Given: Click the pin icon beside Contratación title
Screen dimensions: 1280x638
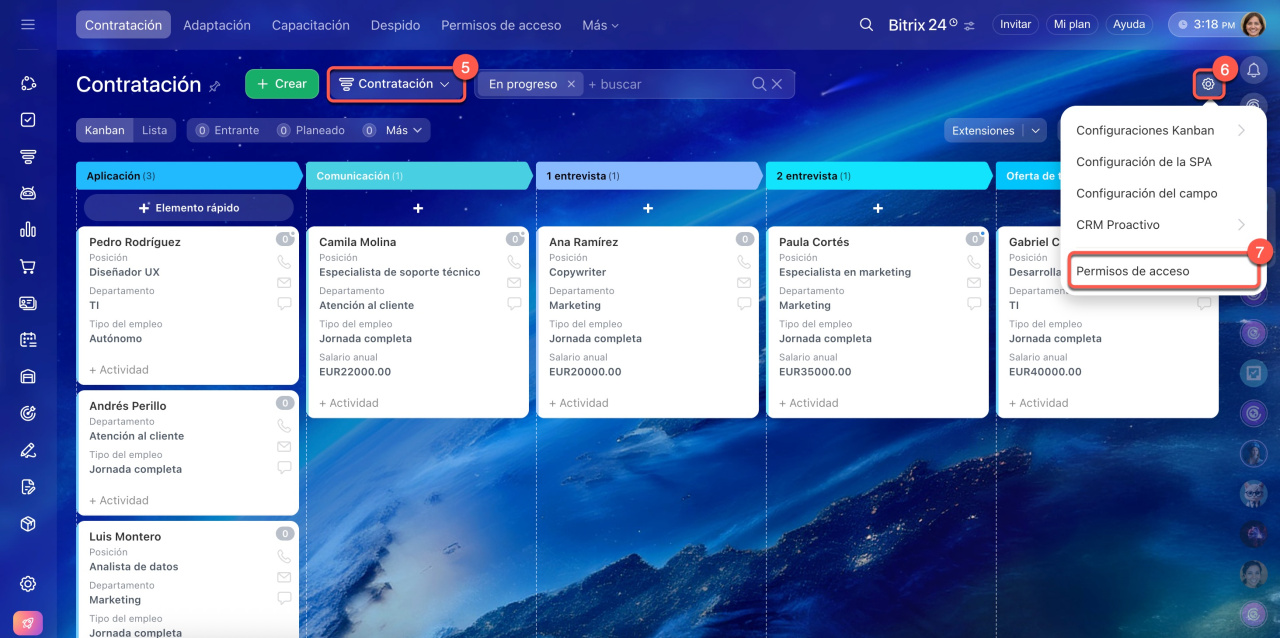Looking at the screenshot, I should click(214, 87).
